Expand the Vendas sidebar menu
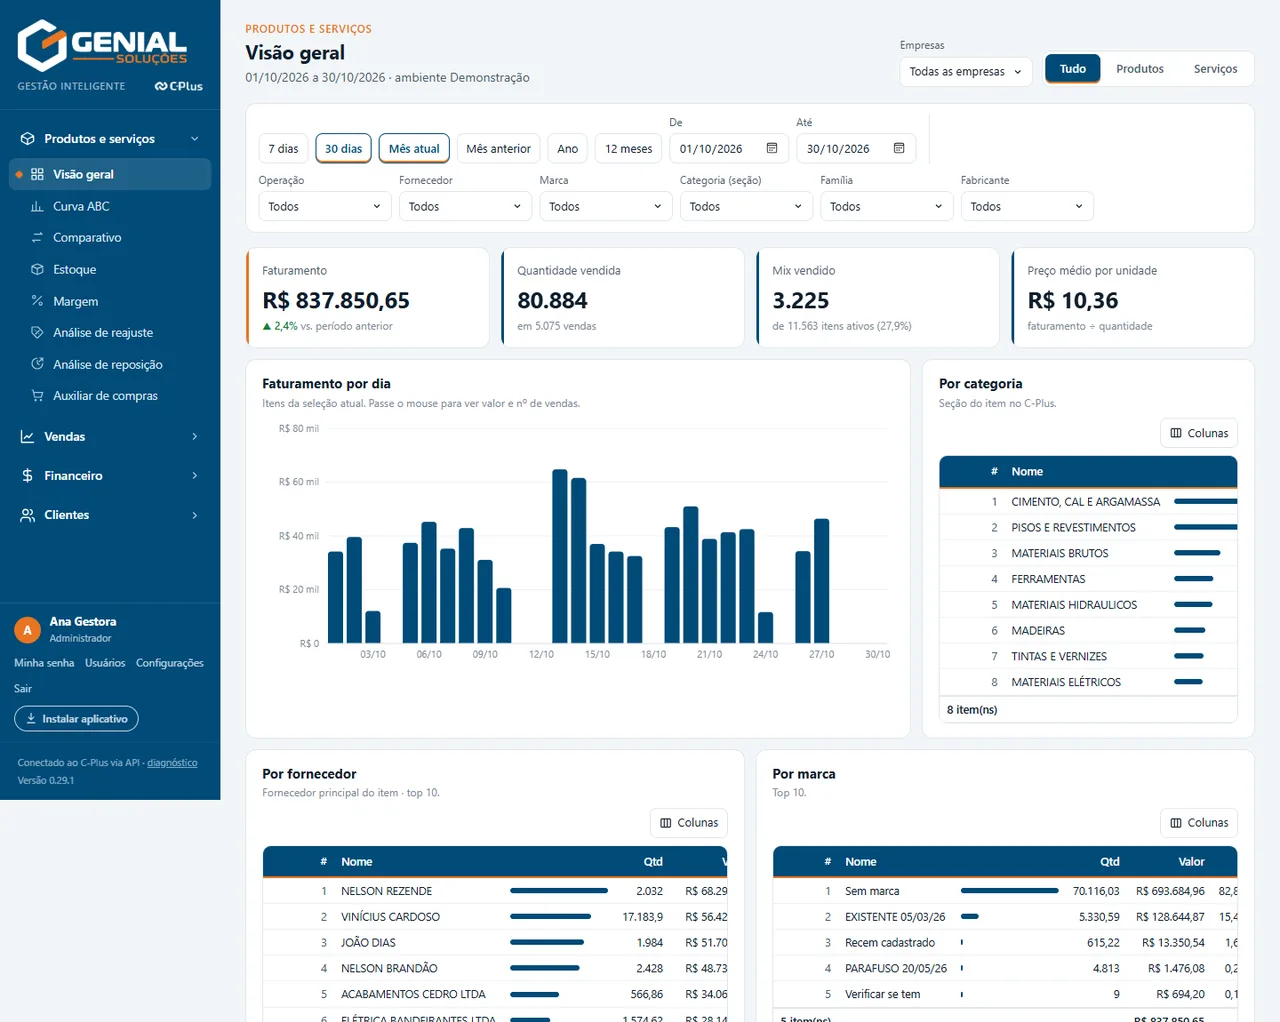Viewport: 1280px width, 1022px height. click(x=110, y=437)
